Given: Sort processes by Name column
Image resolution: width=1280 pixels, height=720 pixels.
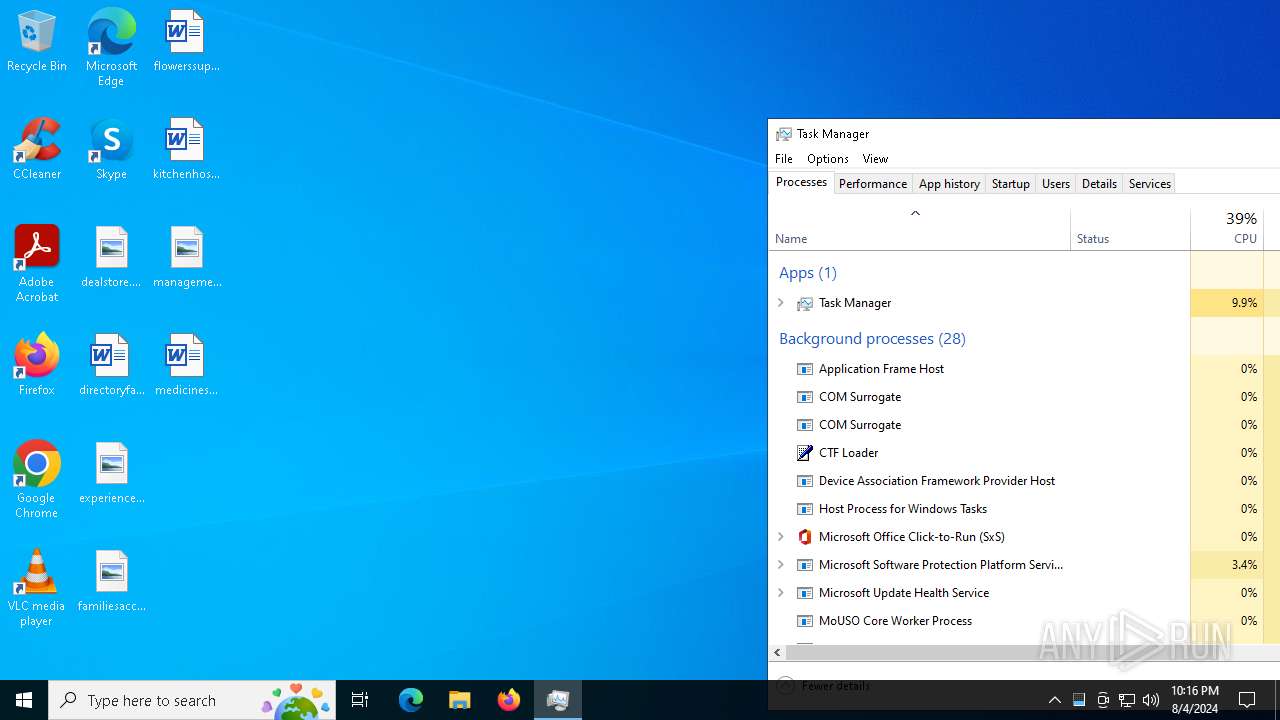Looking at the screenshot, I should (x=919, y=229).
